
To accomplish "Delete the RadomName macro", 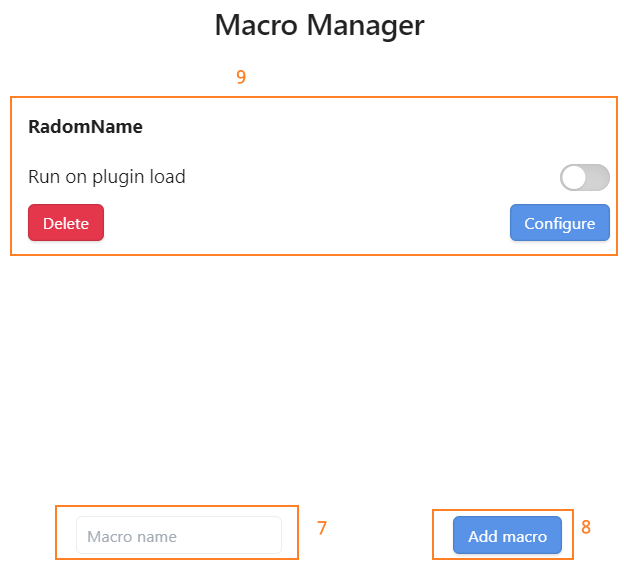I will 66,223.
